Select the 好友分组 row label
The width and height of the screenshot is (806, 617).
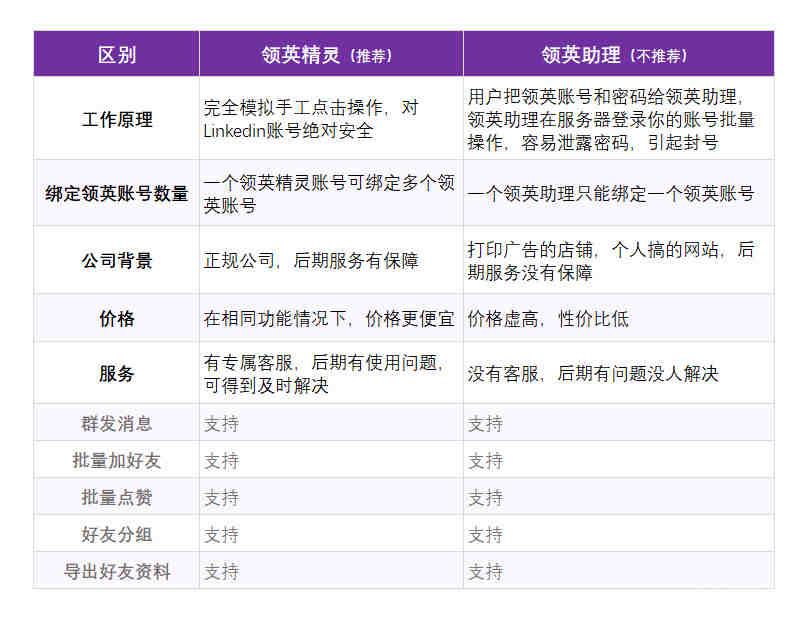tap(117, 534)
